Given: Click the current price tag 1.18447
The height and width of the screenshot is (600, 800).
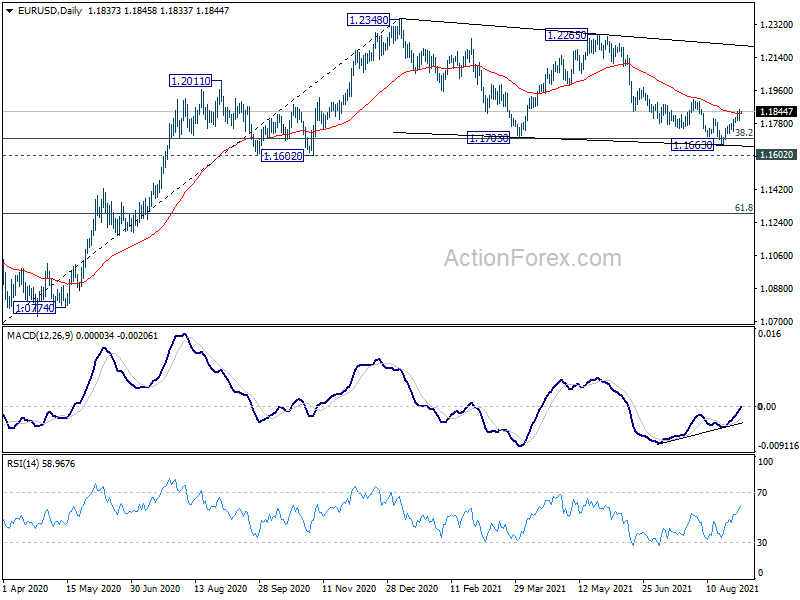Looking at the screenshot, I should (777, 112).
